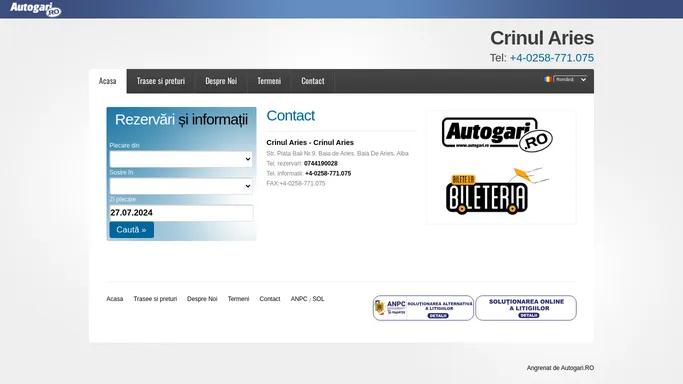Open Contact in the top navigation bar
Image resolution: width=683 pixels, height=384 pixels.
point(313,81)
